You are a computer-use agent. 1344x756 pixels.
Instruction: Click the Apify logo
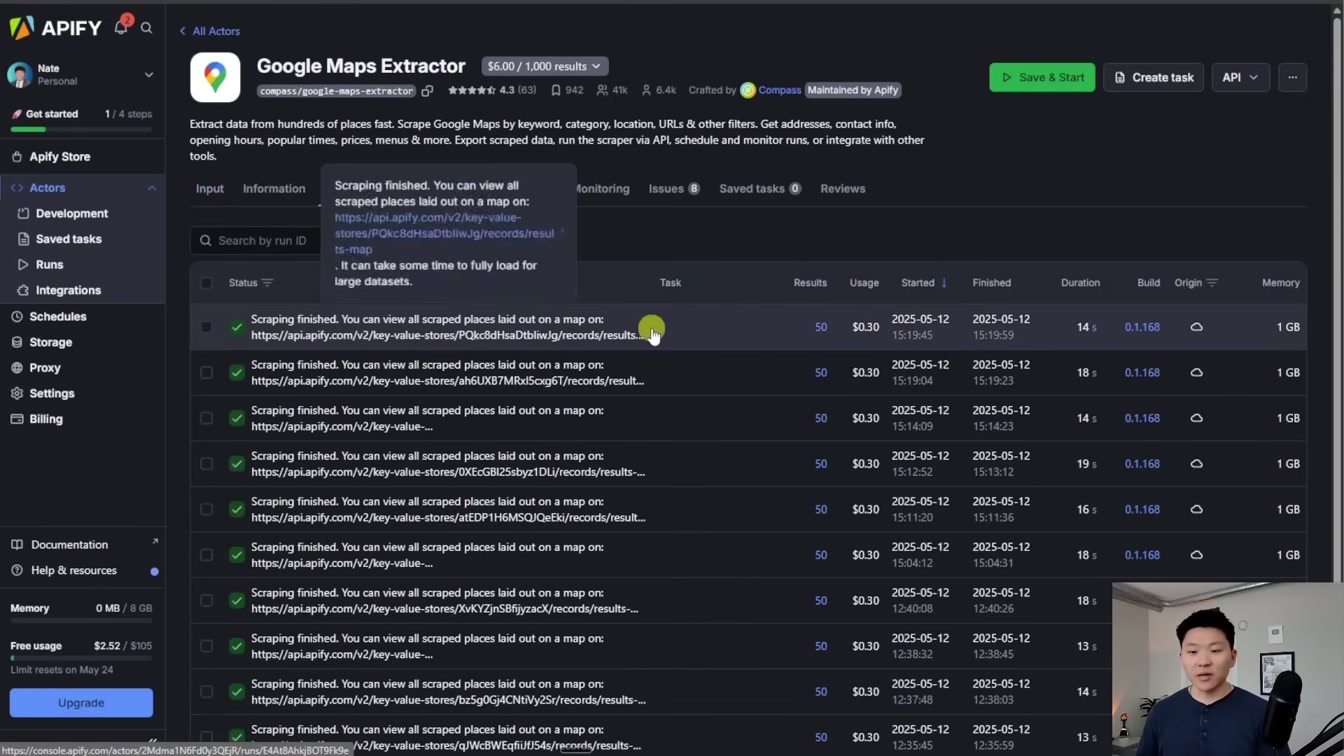click(56, 28)
